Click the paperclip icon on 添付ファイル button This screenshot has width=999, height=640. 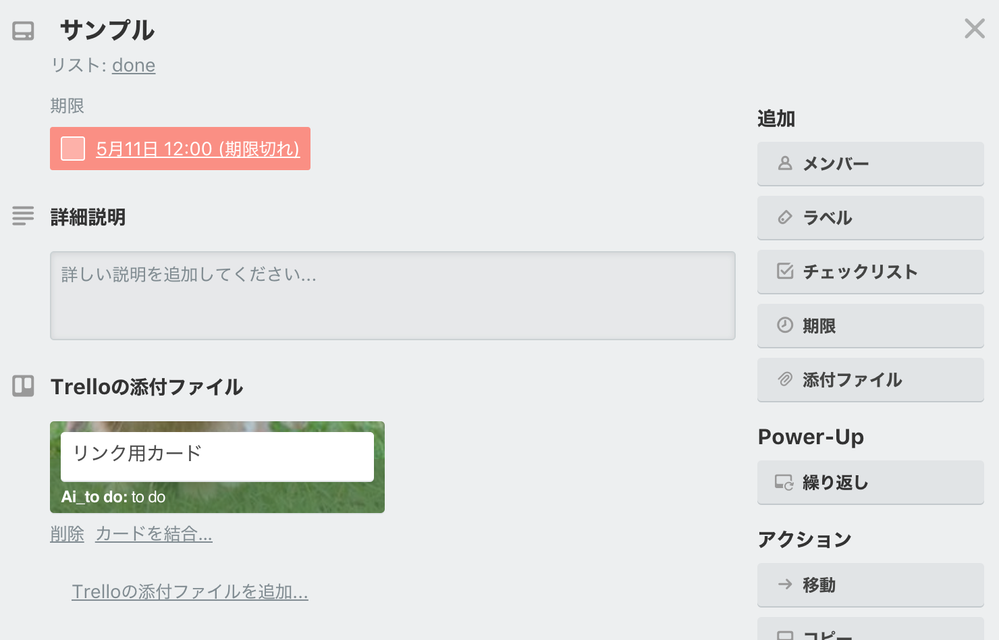point(787,380)
